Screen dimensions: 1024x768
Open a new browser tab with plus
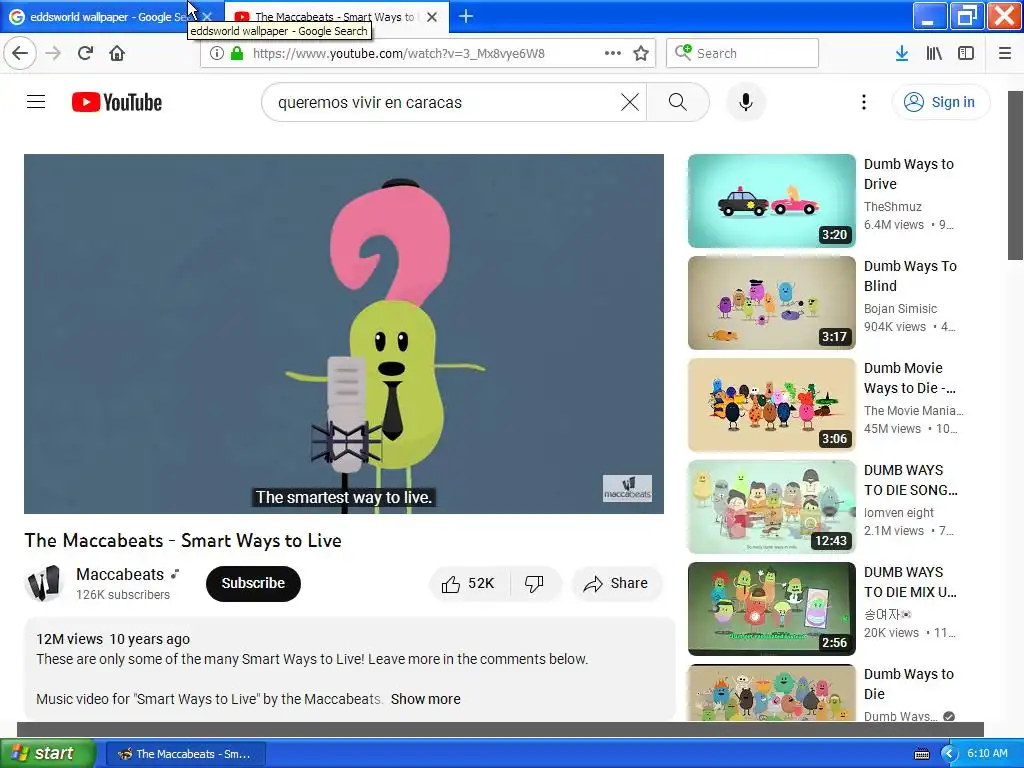coord(466,16)
